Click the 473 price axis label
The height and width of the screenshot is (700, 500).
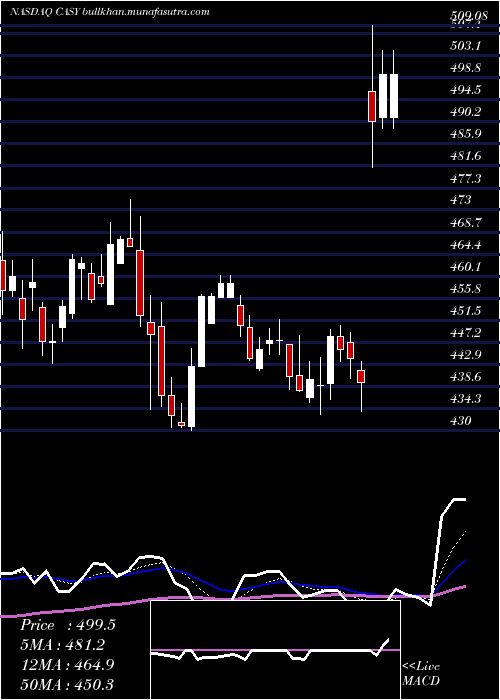461,200
